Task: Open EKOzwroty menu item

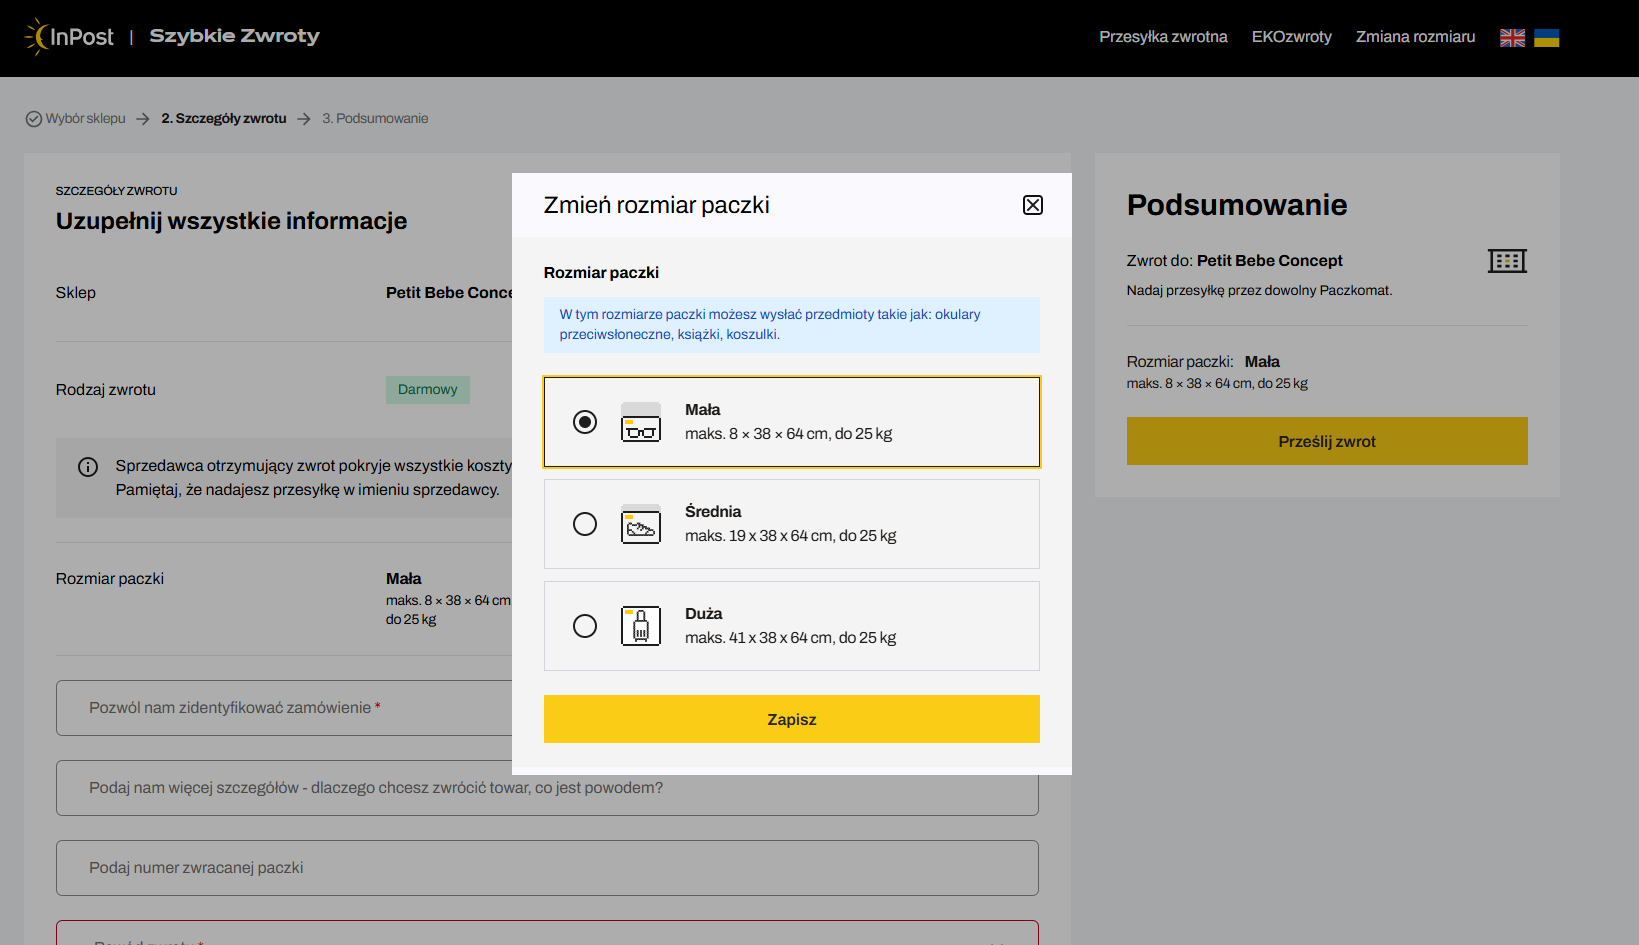Action: [x=1291, y=37]
